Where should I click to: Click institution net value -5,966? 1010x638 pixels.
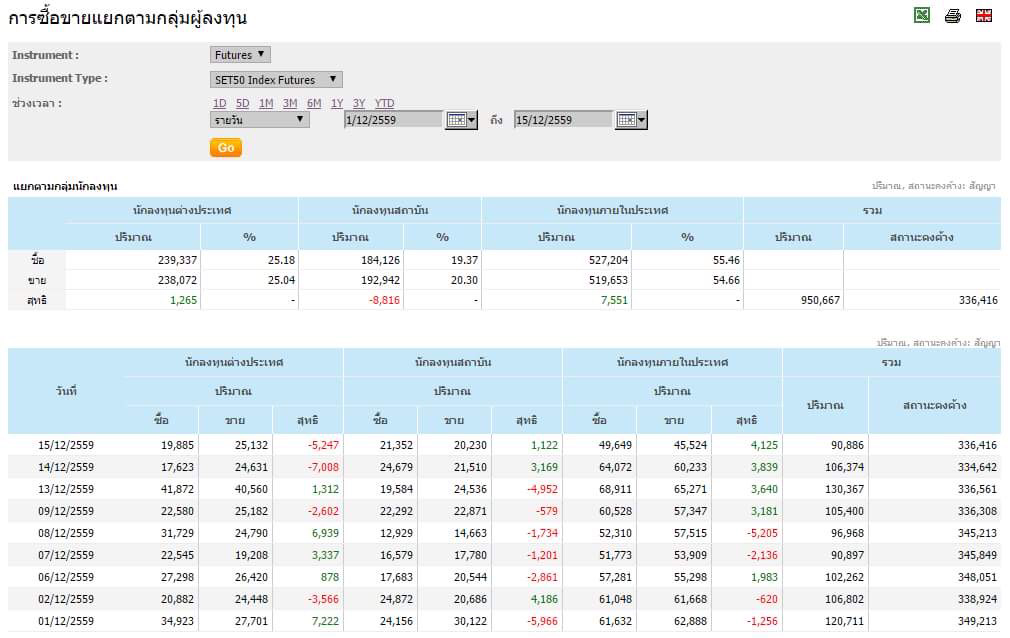click(542, 621)
